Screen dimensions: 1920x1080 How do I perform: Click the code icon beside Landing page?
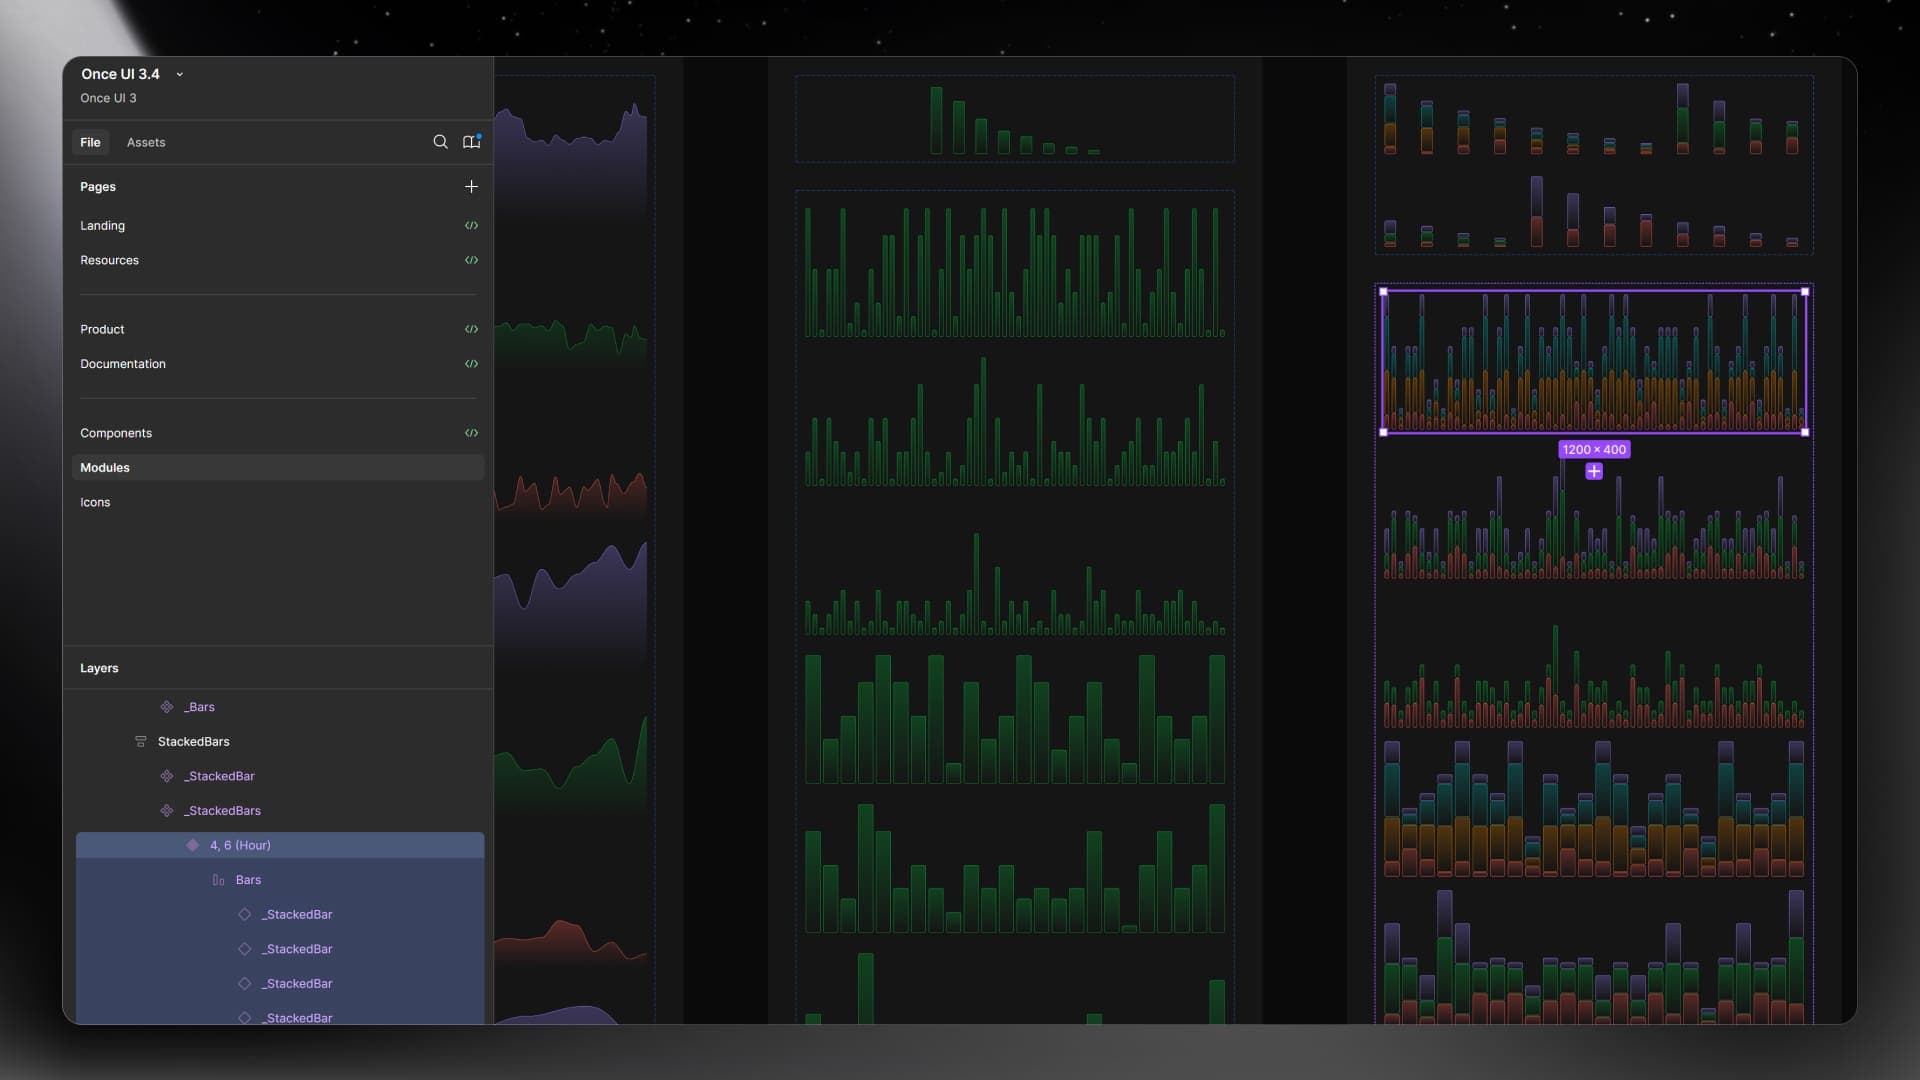pyautogui.click(x=472, y=225)
